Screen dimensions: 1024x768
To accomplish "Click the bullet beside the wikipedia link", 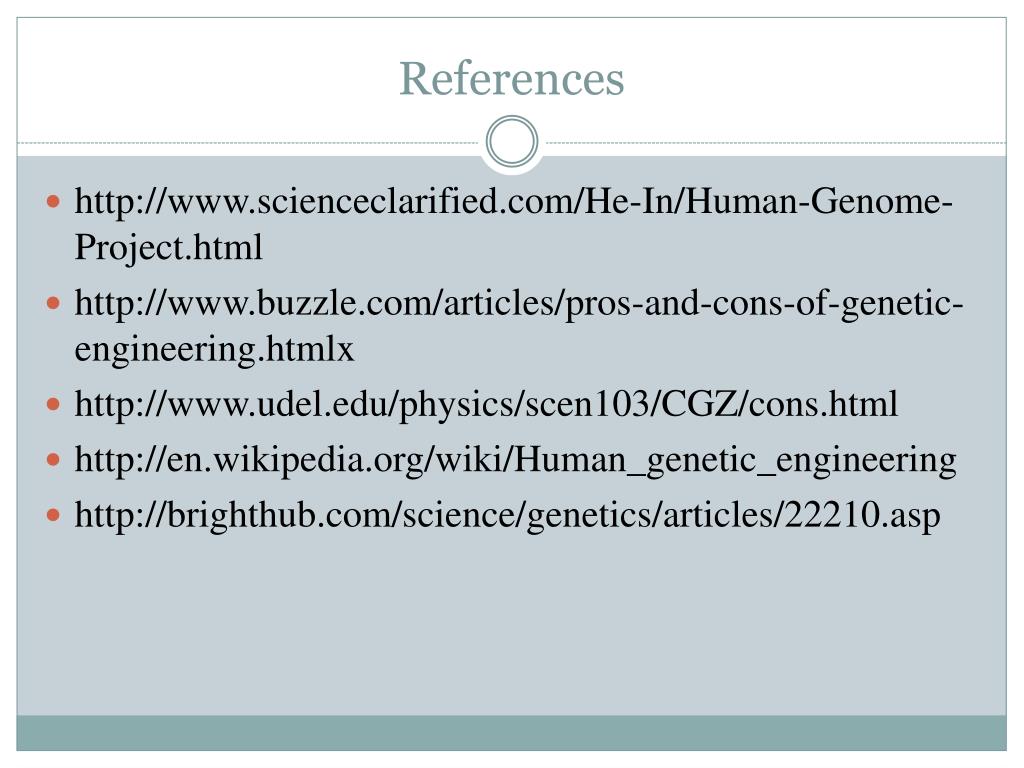I will [54, 460].
